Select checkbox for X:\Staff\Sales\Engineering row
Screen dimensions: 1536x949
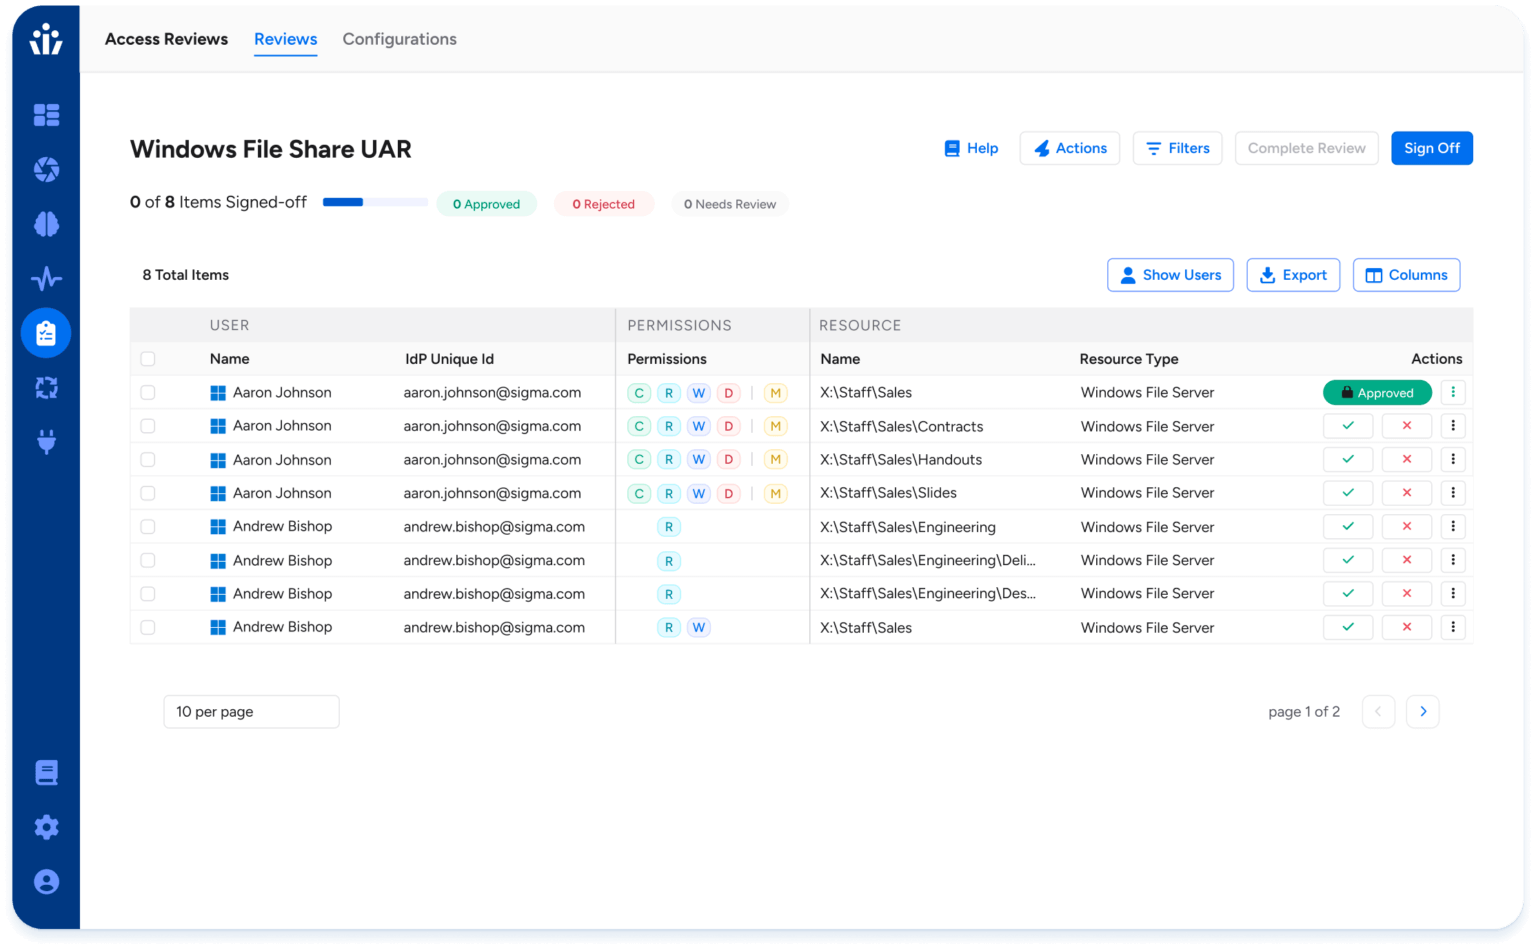148,527
